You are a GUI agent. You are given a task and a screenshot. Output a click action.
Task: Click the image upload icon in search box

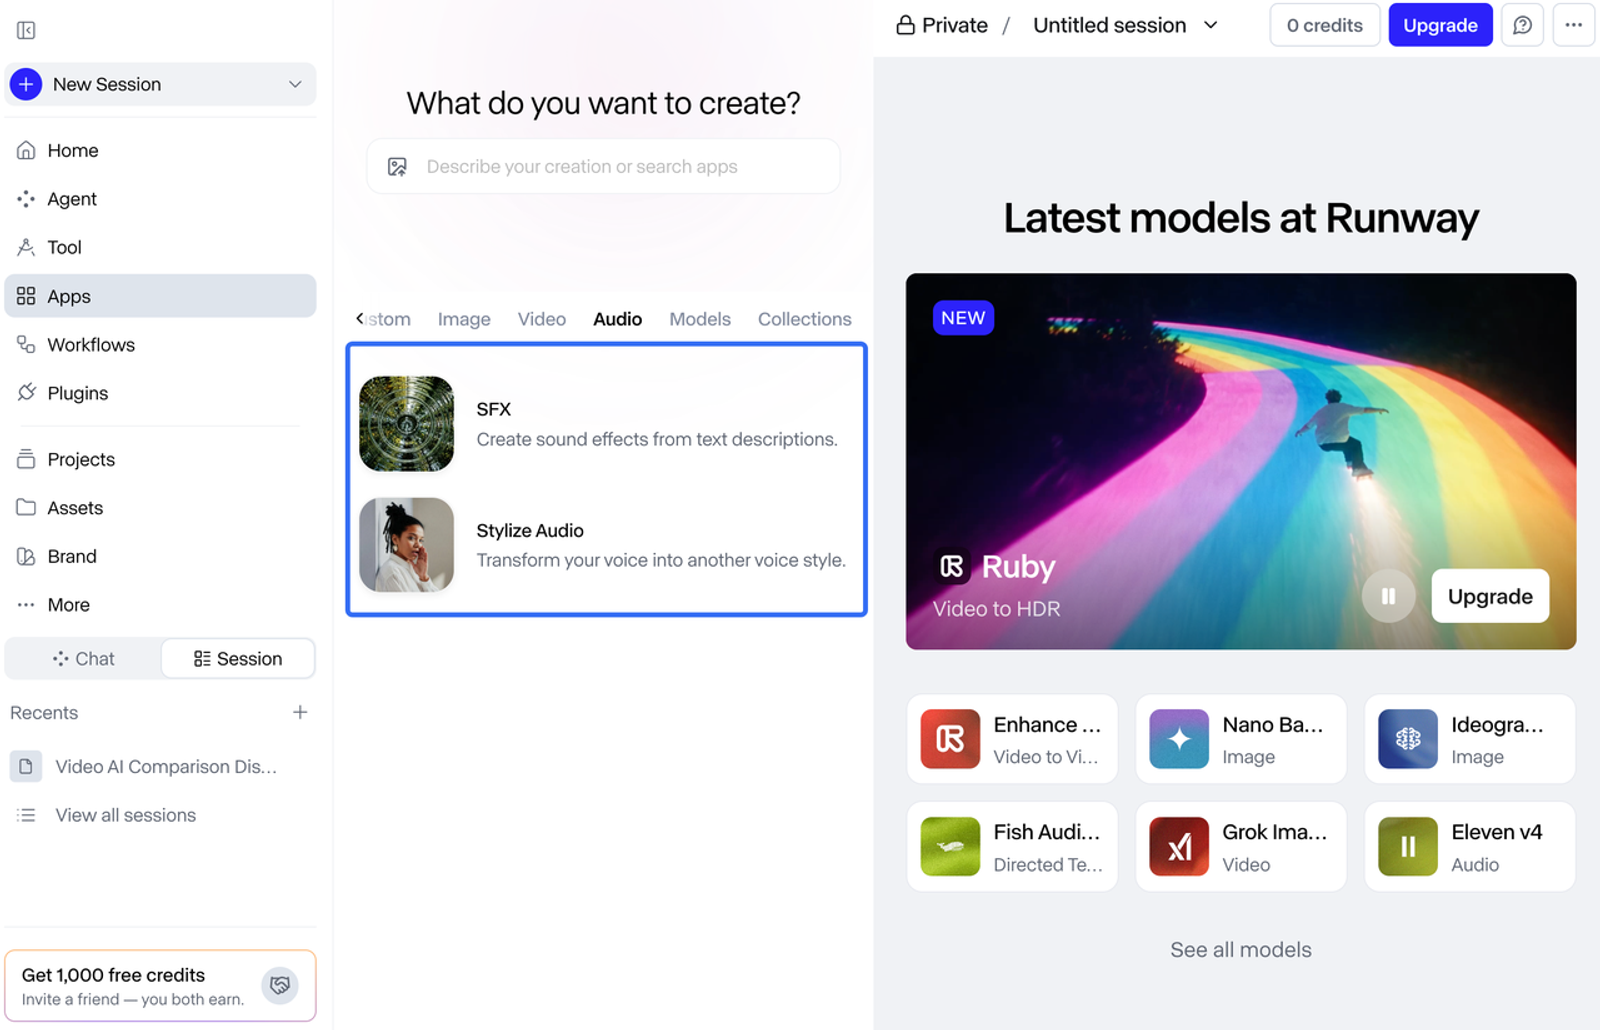(397, 167)
